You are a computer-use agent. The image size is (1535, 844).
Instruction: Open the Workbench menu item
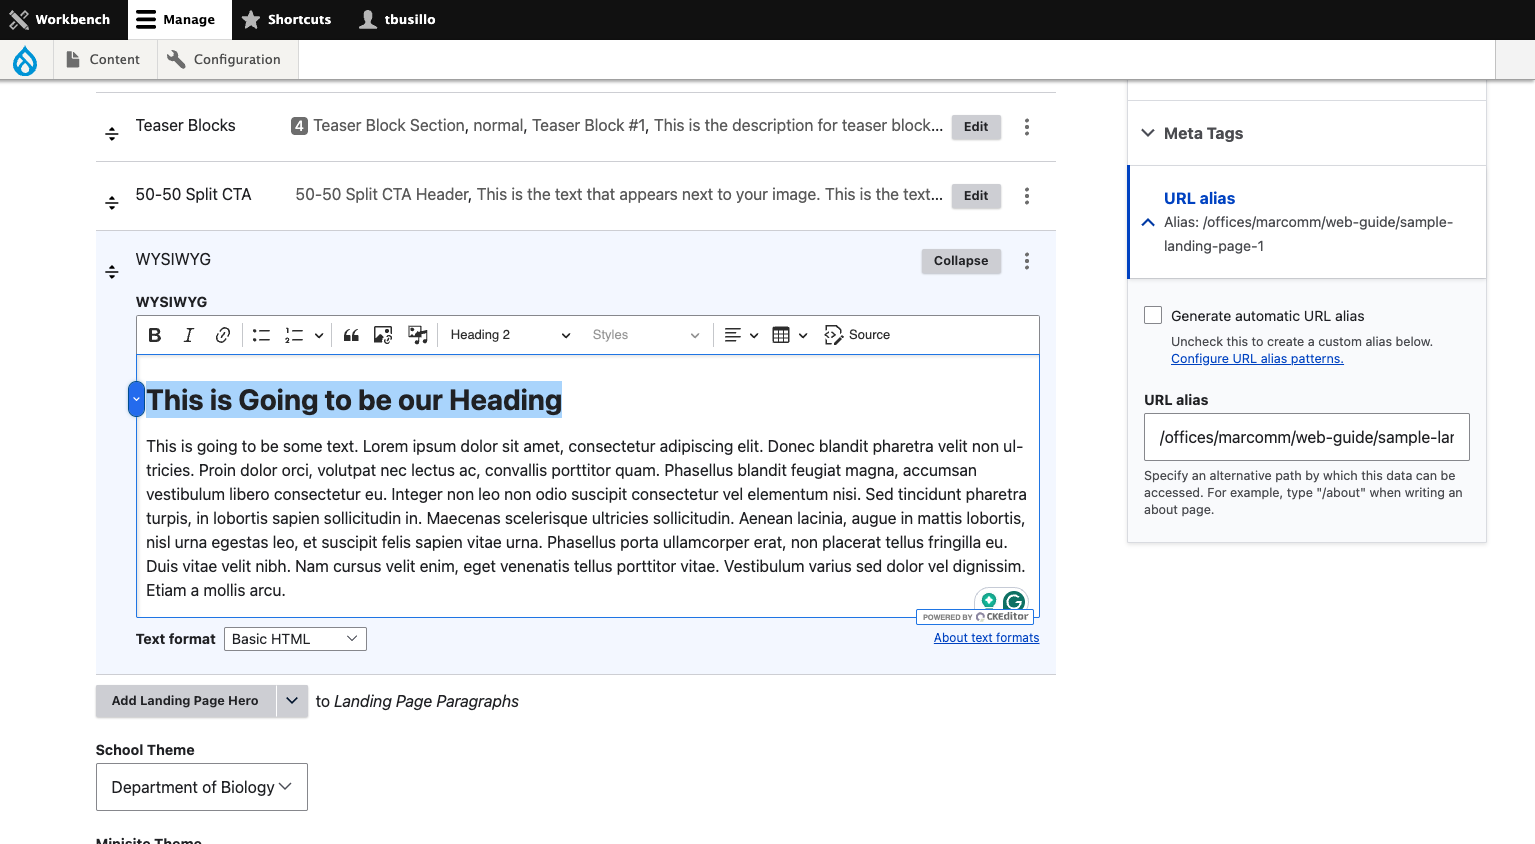[x=60, y=20]
